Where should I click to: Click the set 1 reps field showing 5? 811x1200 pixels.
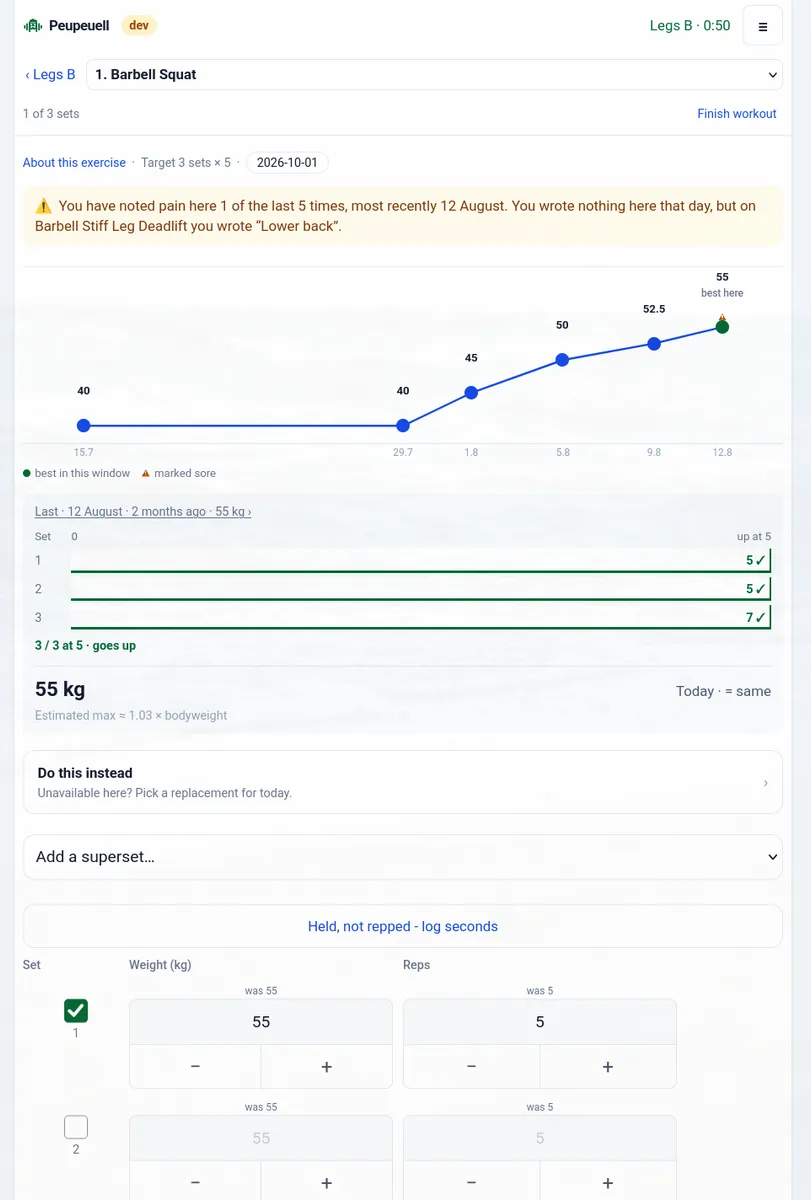point(540,1022)
